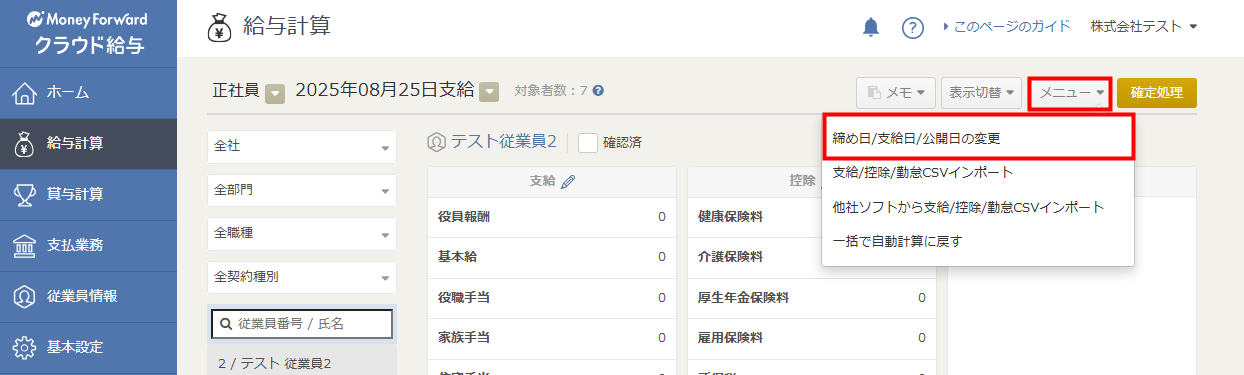1244x375 pixels.
Task: Click the テスト従業員2 name link
Action: tap(503, 142)
